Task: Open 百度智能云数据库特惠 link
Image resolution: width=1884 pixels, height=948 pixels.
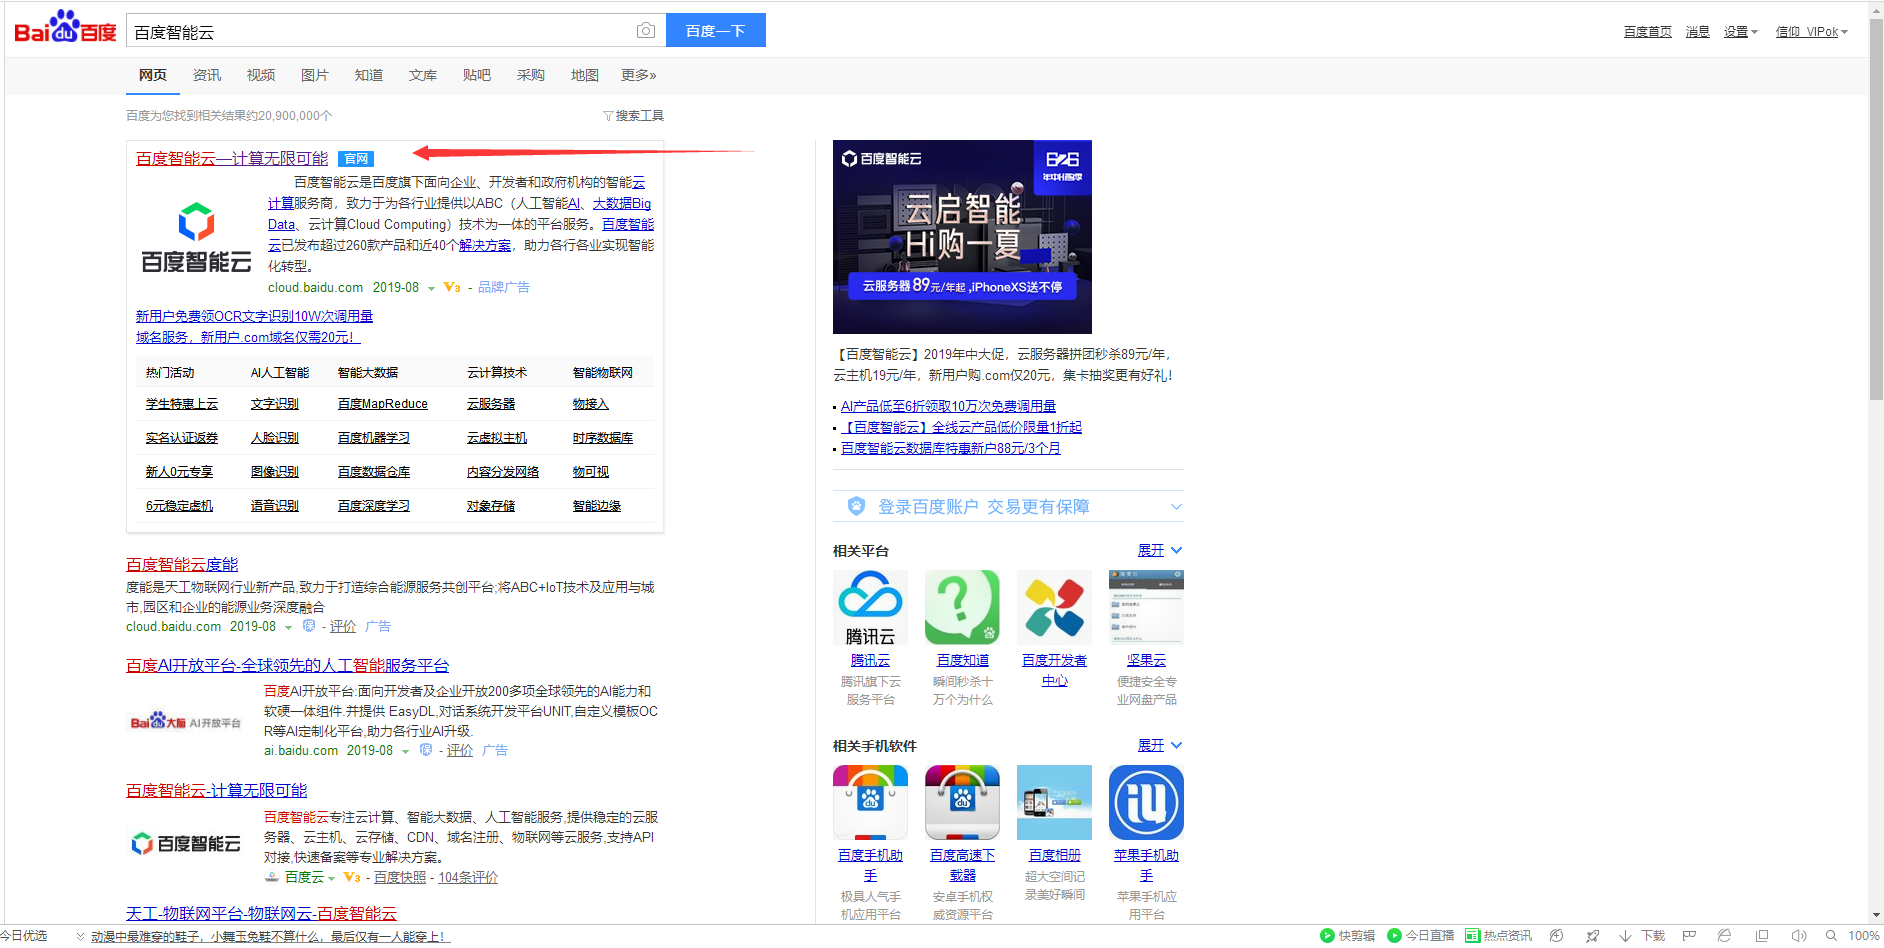Action: [950, 448]
